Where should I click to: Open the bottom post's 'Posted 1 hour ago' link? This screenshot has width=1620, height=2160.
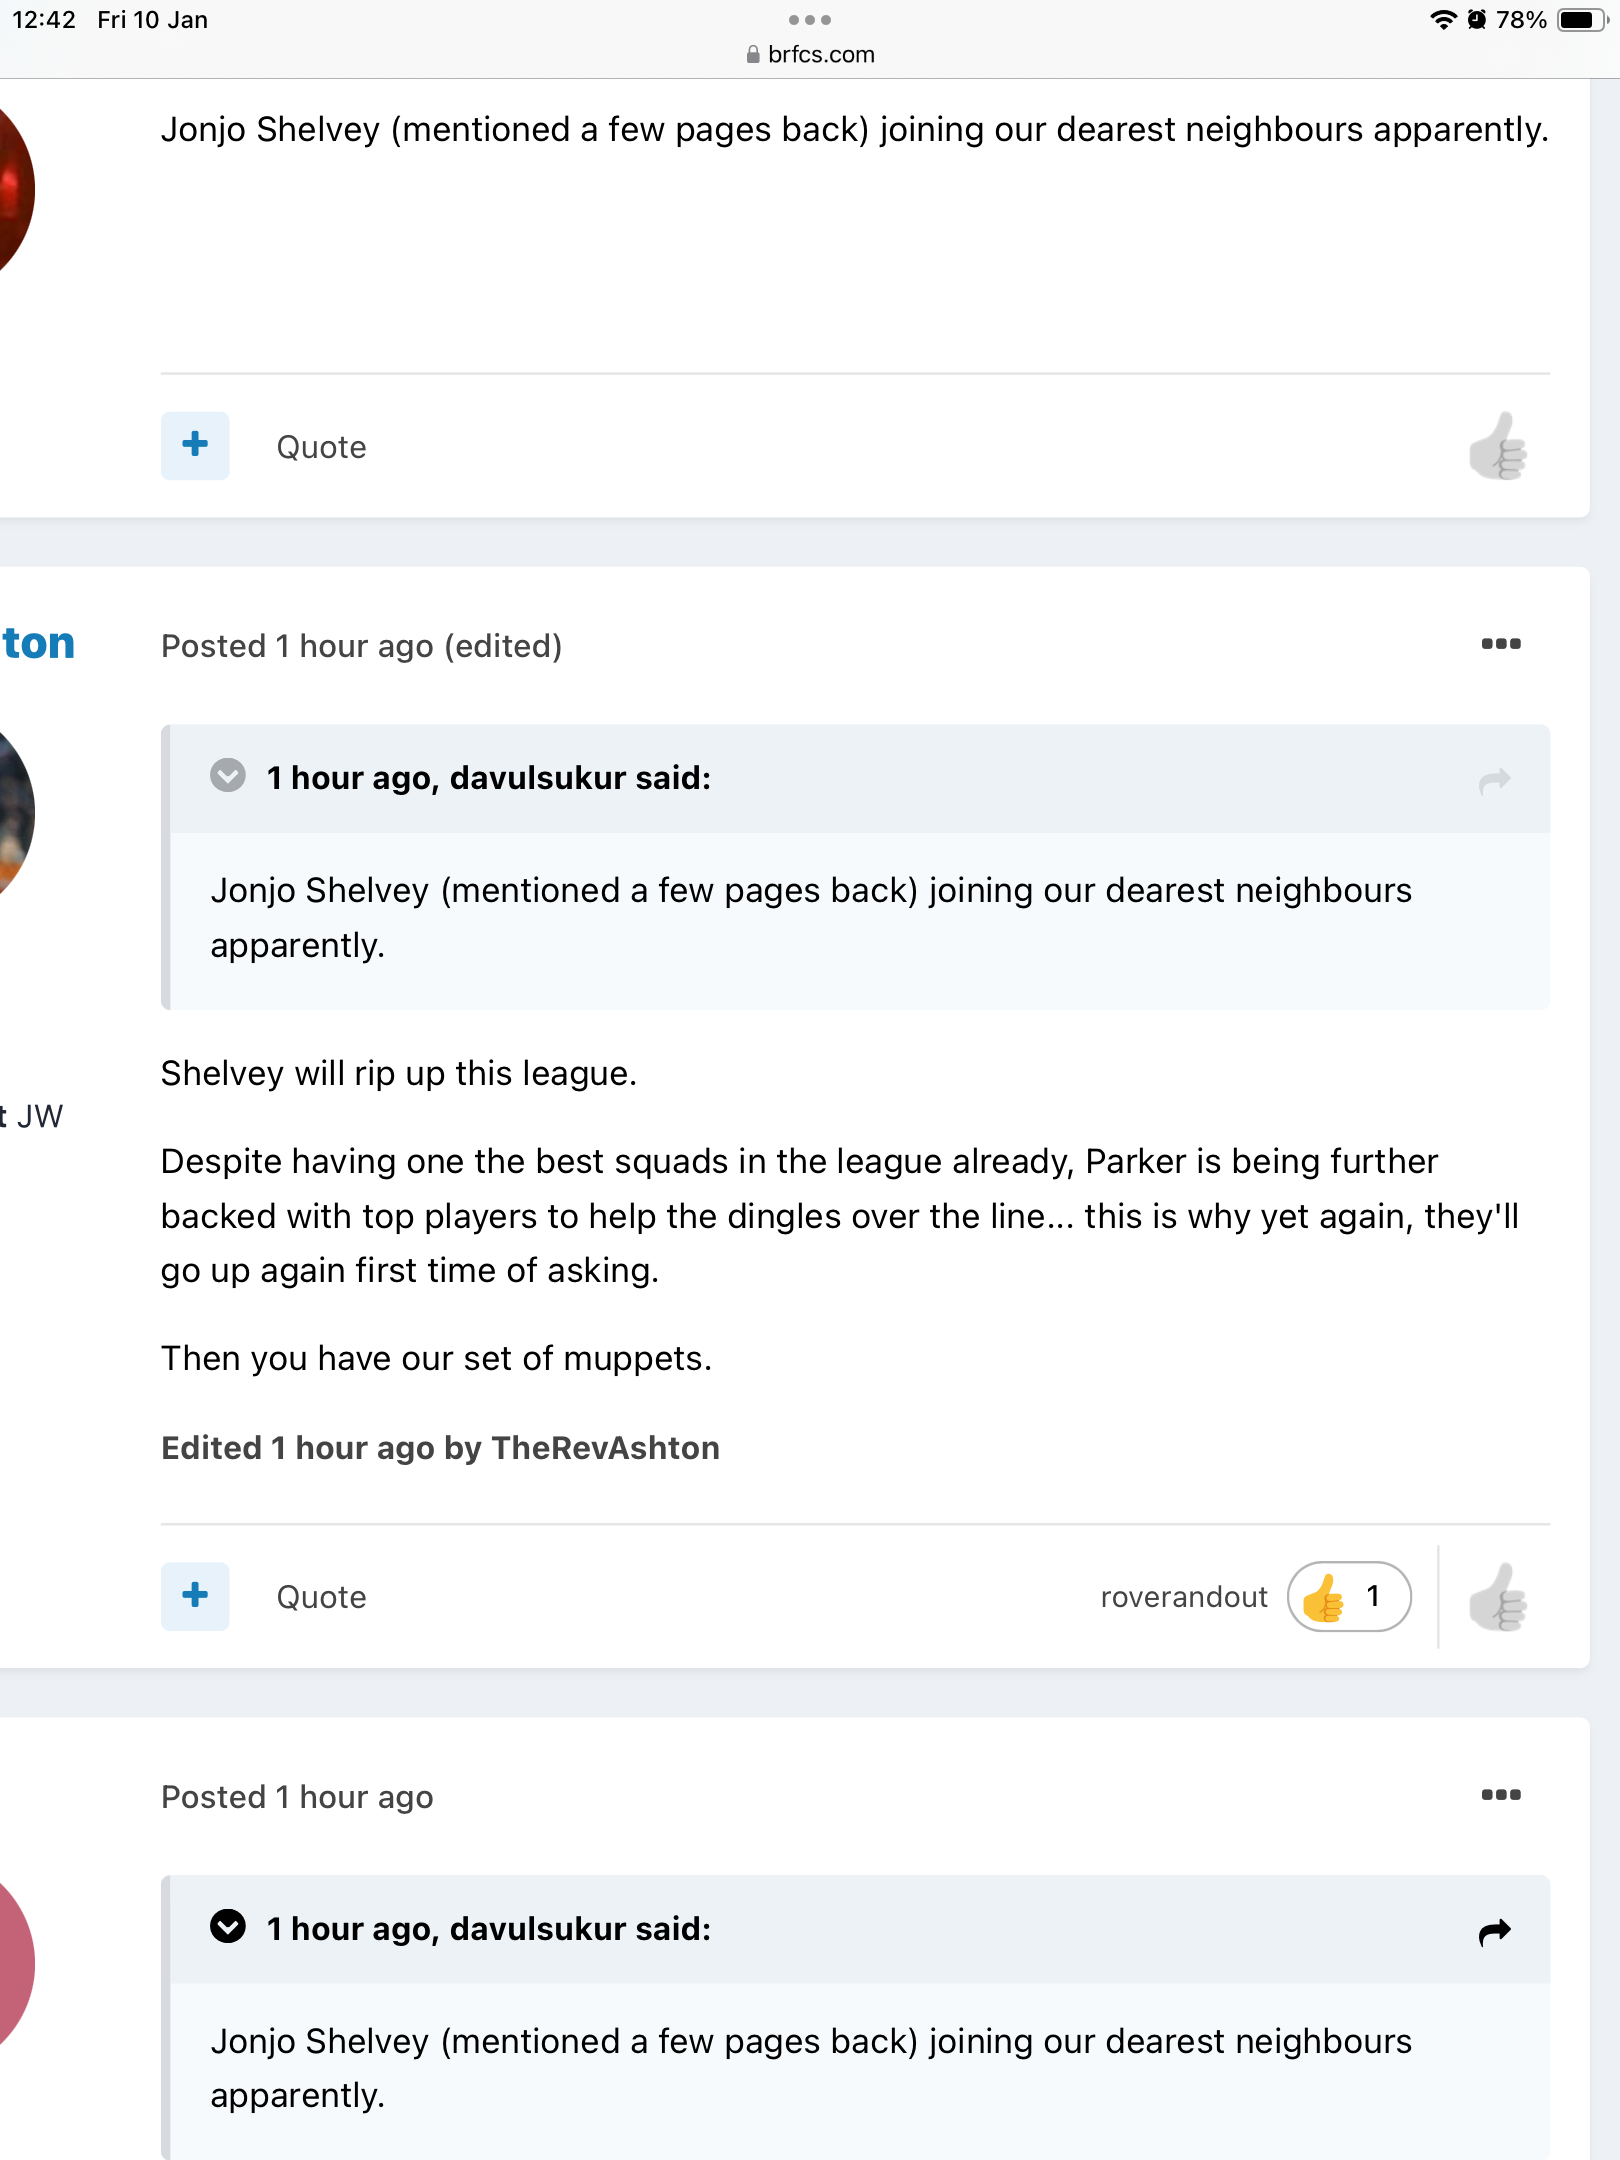point(297,1797)
